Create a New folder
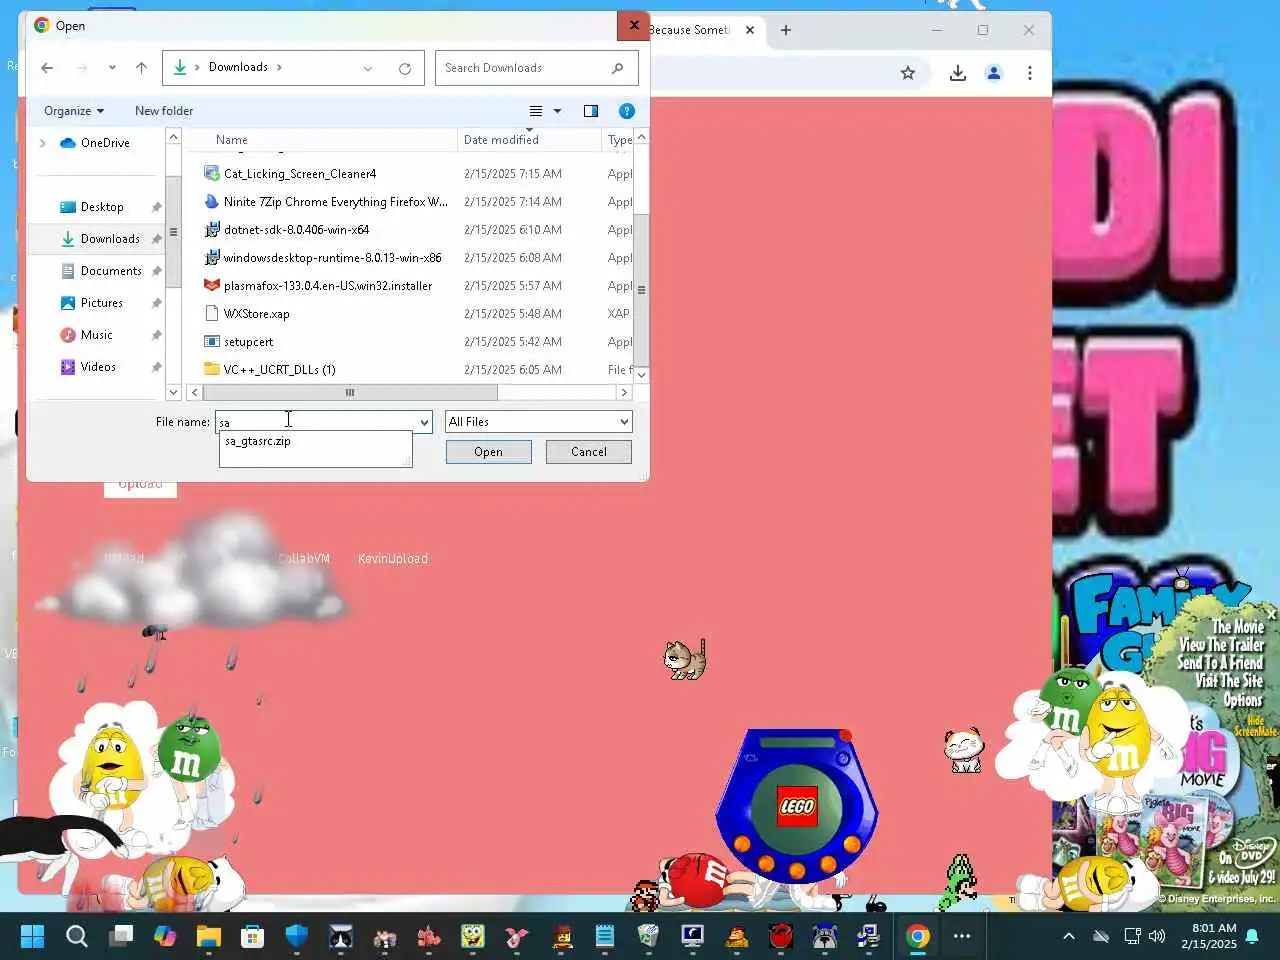The width and height of the screenshot is (1280, 960). [164, 111]
